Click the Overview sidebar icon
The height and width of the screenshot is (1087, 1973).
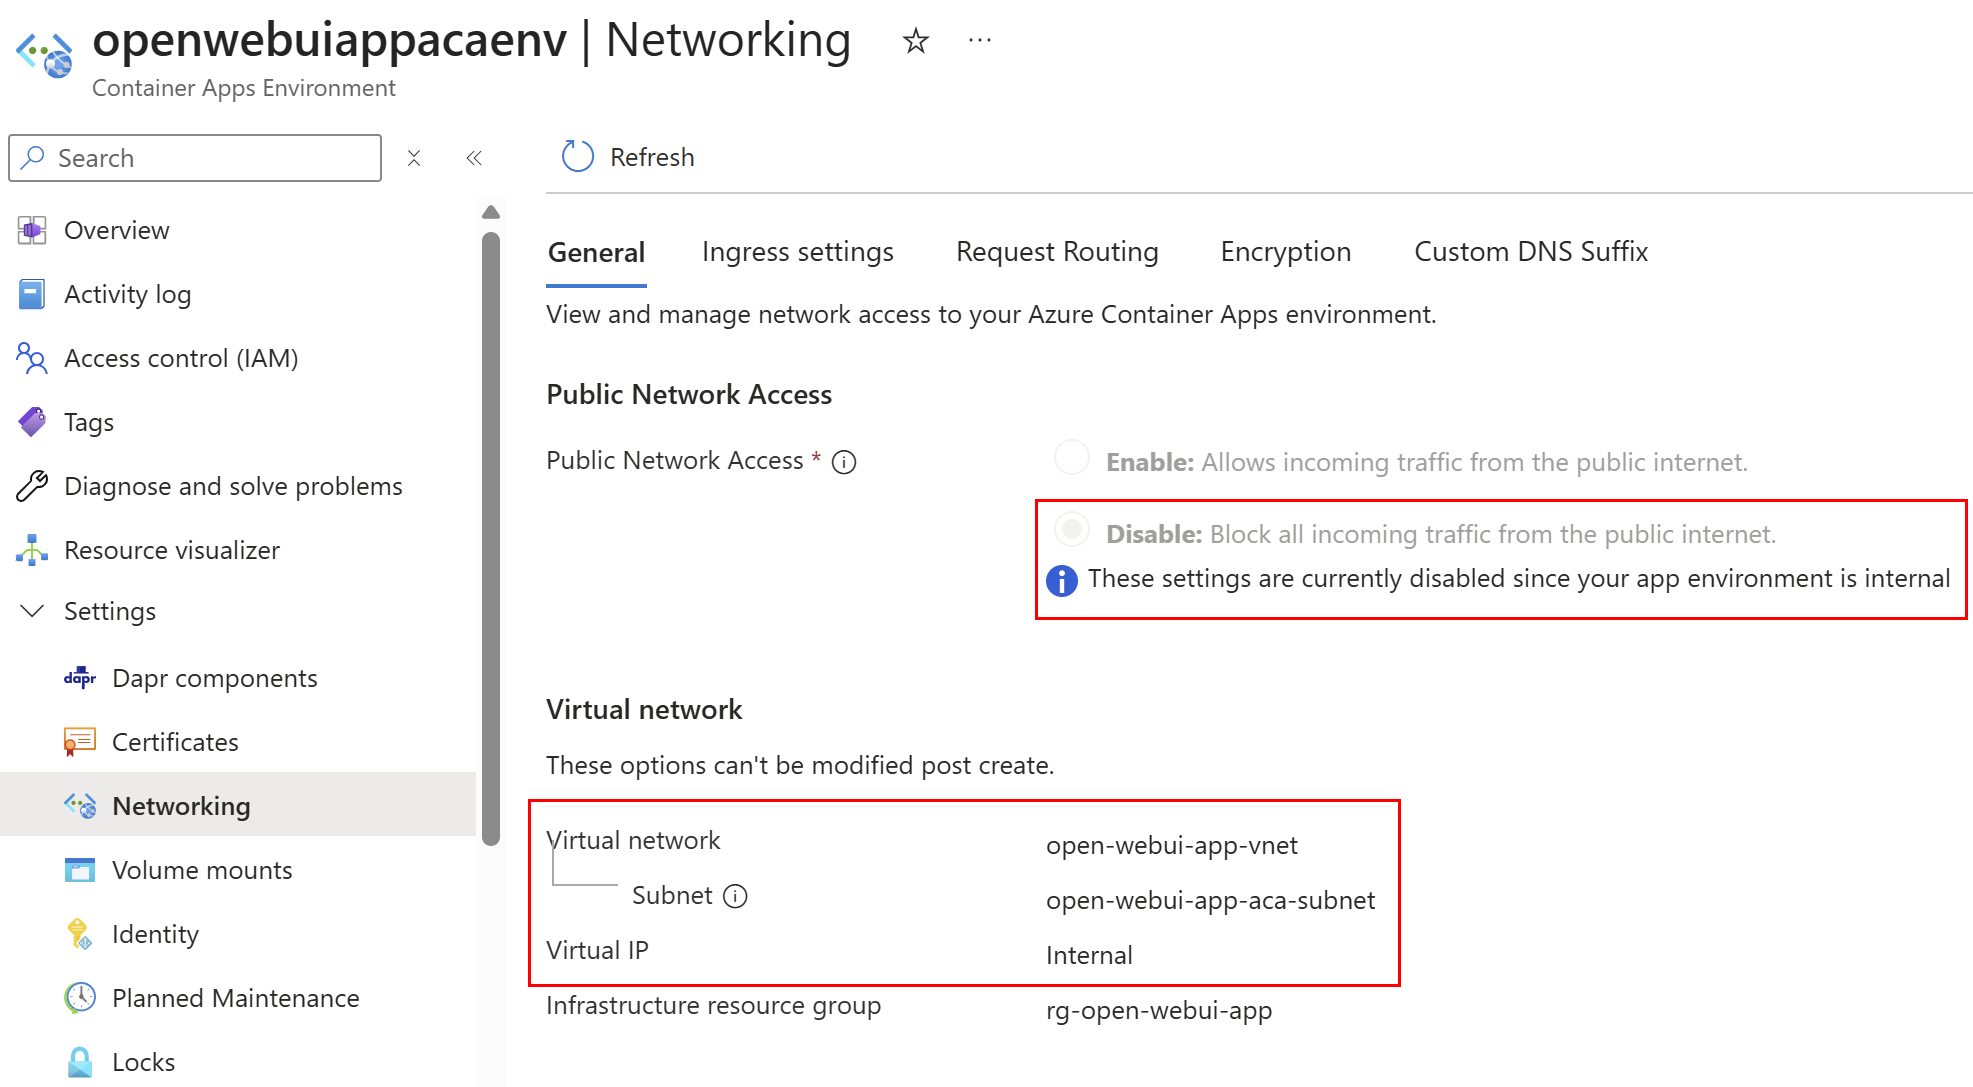pos(32,230)
